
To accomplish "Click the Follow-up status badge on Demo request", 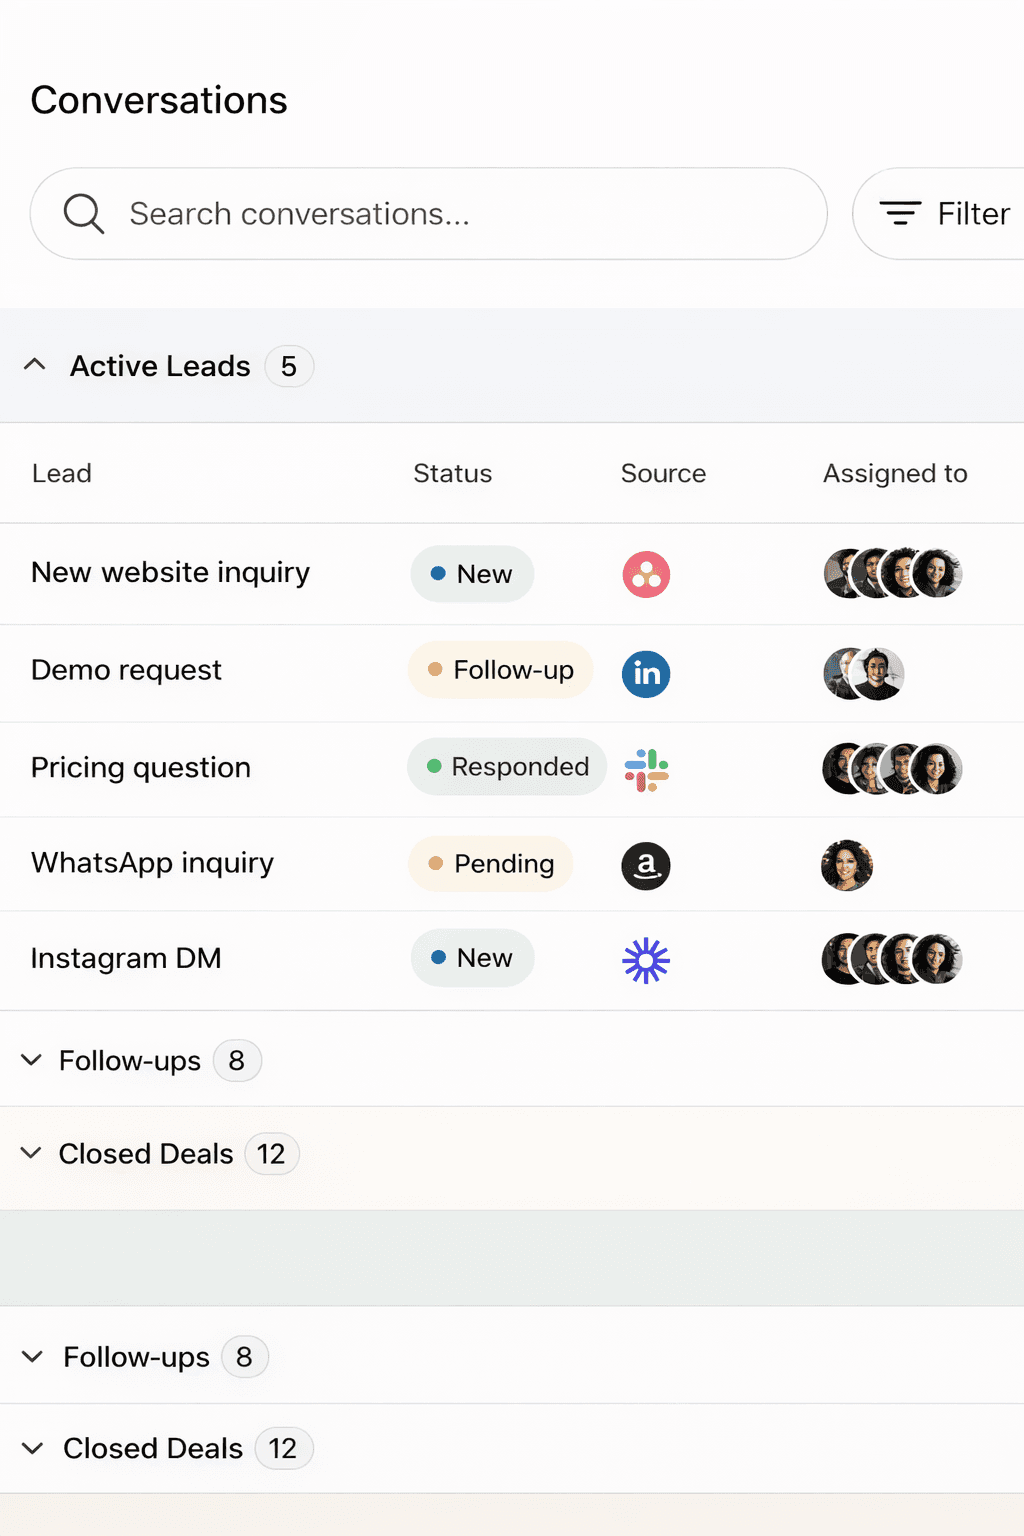I will click(500, 670).
